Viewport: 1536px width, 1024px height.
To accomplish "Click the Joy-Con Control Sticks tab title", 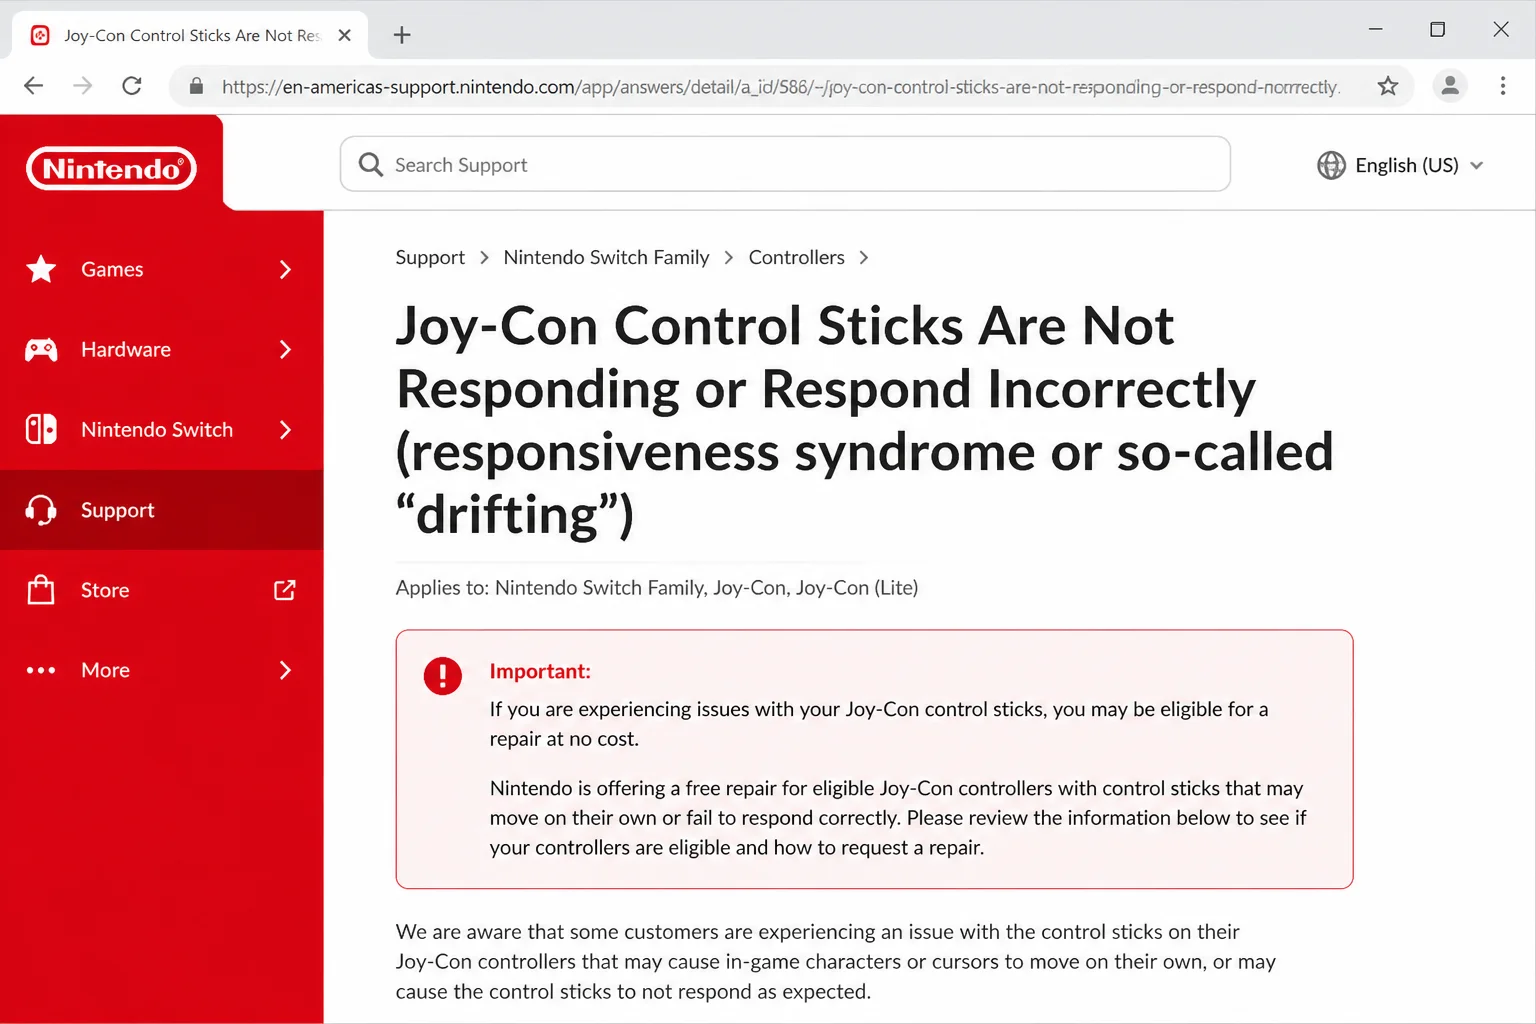I will [192, 35].
